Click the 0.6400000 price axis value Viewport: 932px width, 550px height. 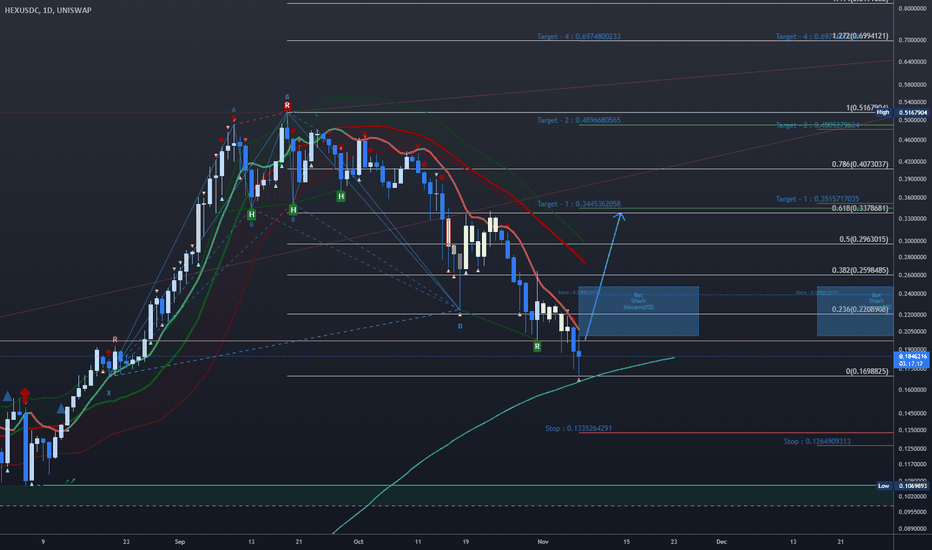tap(912, 61)
